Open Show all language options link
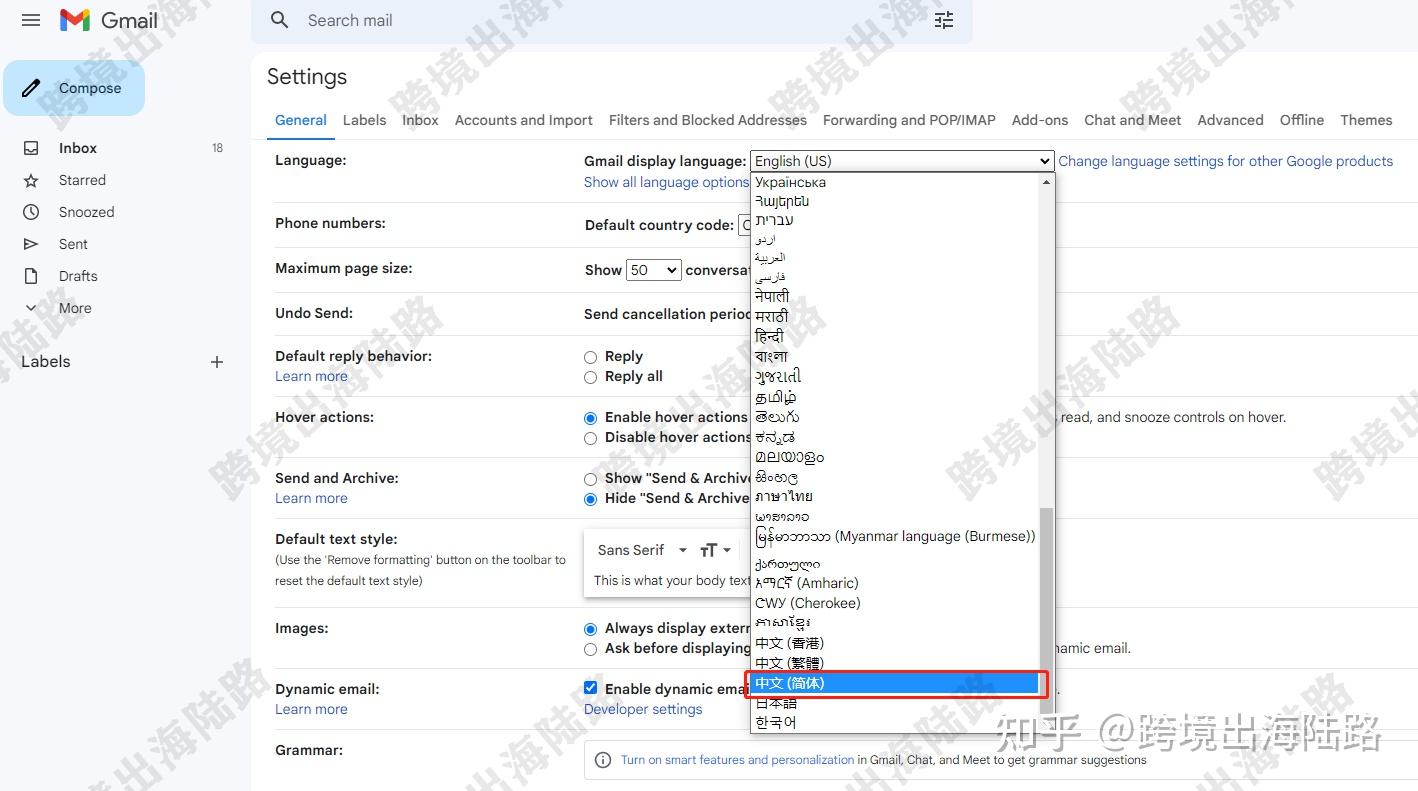The width and height of the screenshot is (1418, 791). 666,182
